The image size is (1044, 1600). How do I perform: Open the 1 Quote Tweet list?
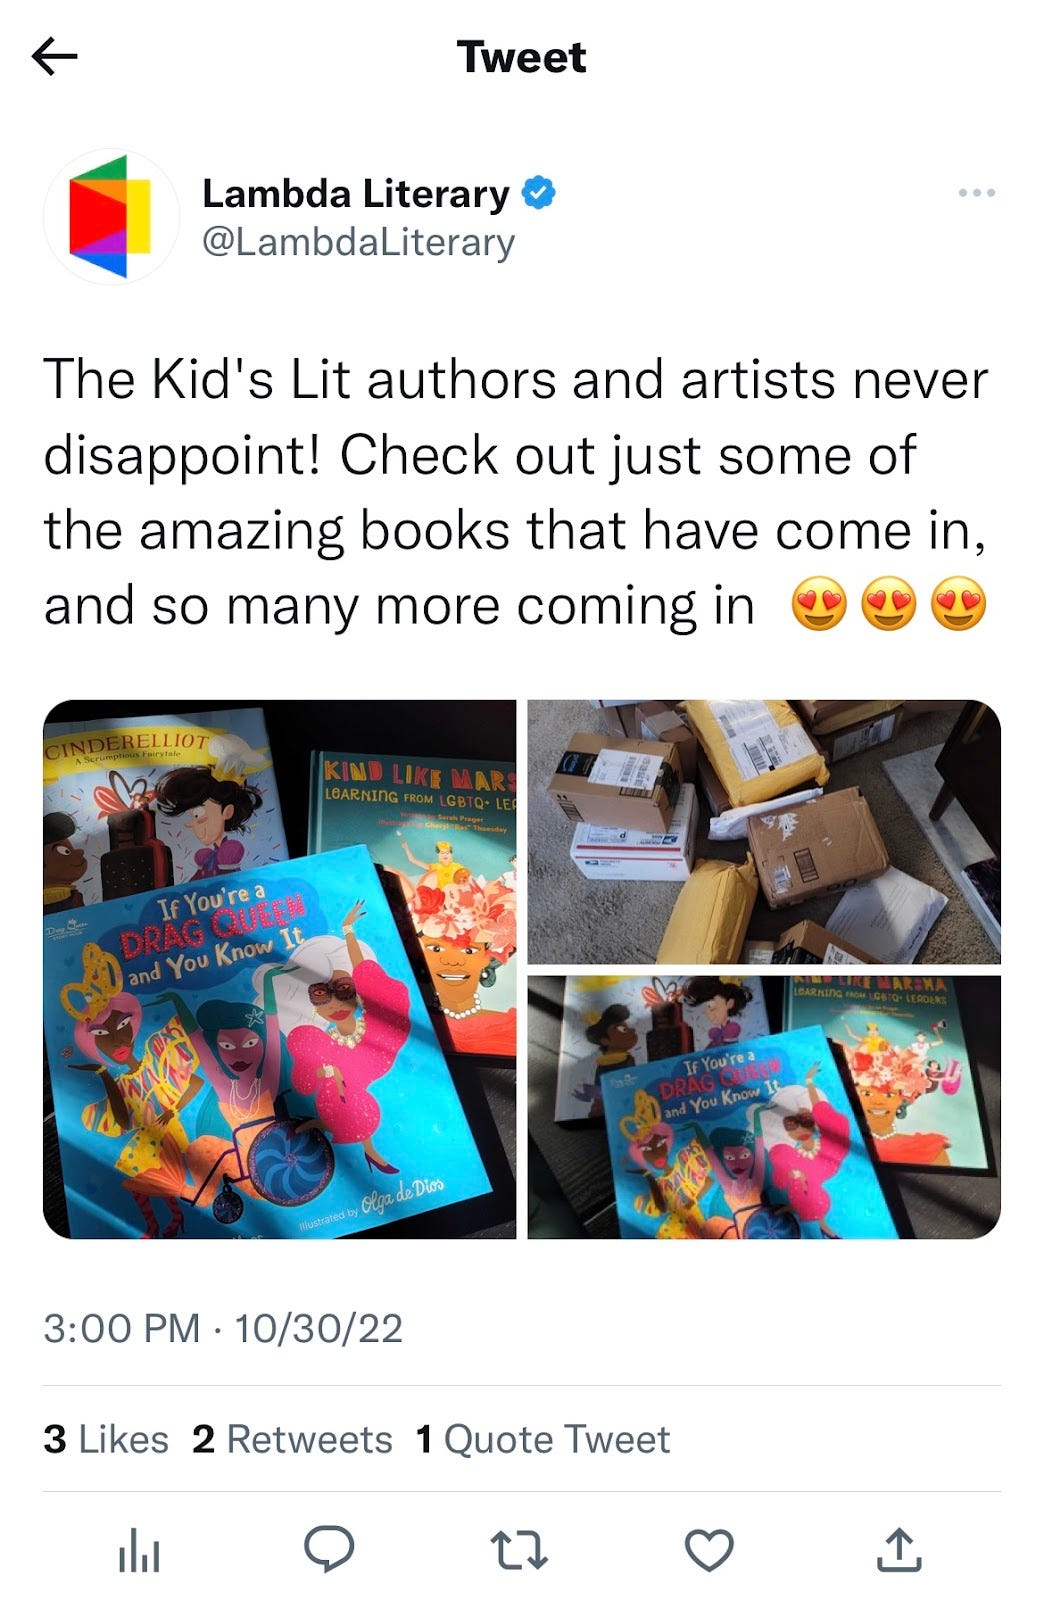click(x=543, y=1439)
